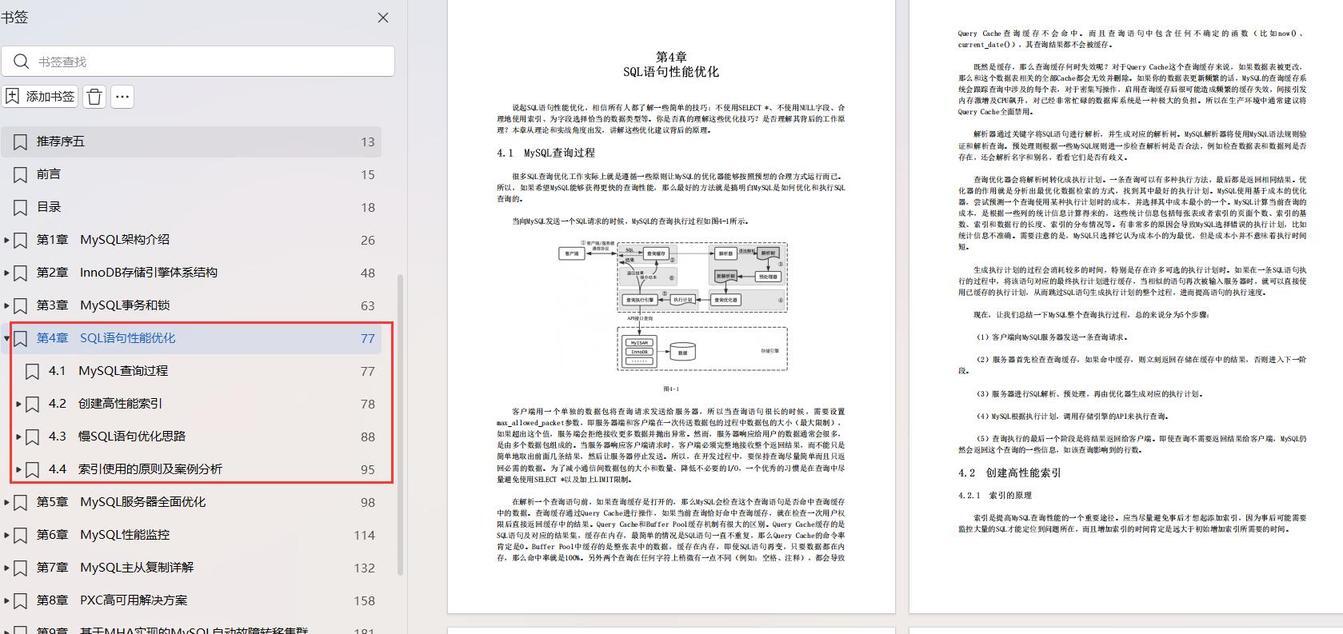Click bookmark icon beside 第4章

[20, 338]
